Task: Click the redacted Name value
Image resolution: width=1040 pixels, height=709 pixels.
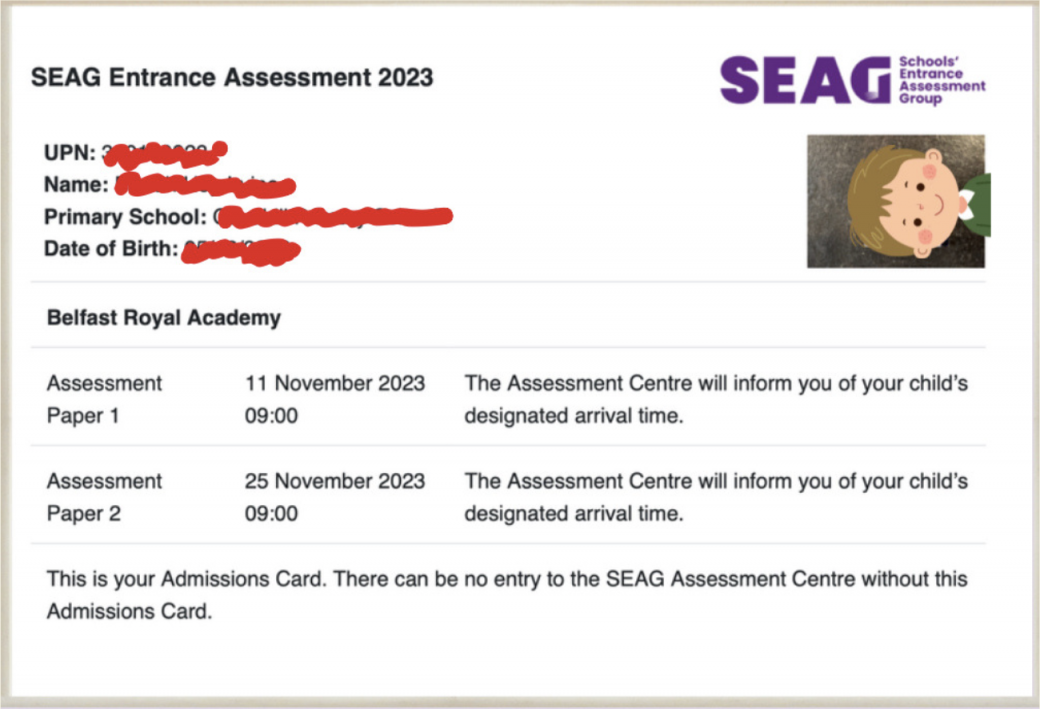Action: tap(206, 186)
